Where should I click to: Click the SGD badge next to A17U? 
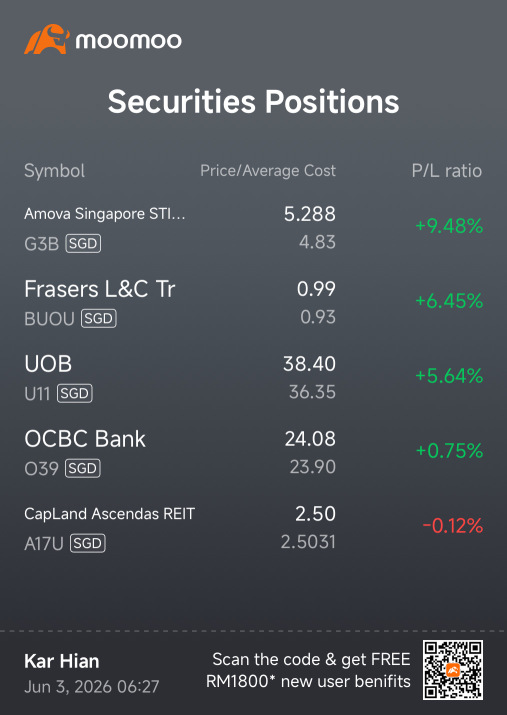pos(88,543)
